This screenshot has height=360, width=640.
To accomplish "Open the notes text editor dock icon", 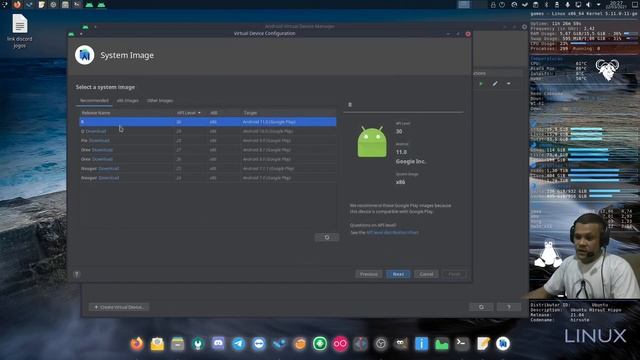I will pyautogui.click(x=483, y=344).
